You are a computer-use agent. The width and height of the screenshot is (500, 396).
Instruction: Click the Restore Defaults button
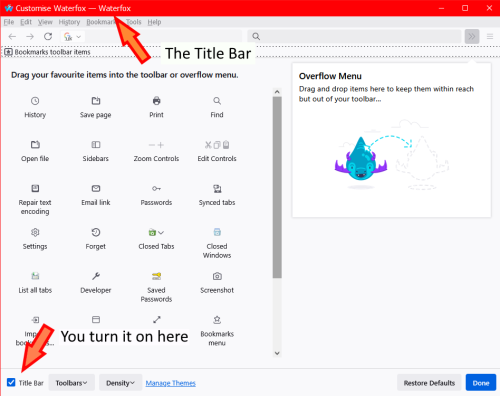click(x=429, y=383)
